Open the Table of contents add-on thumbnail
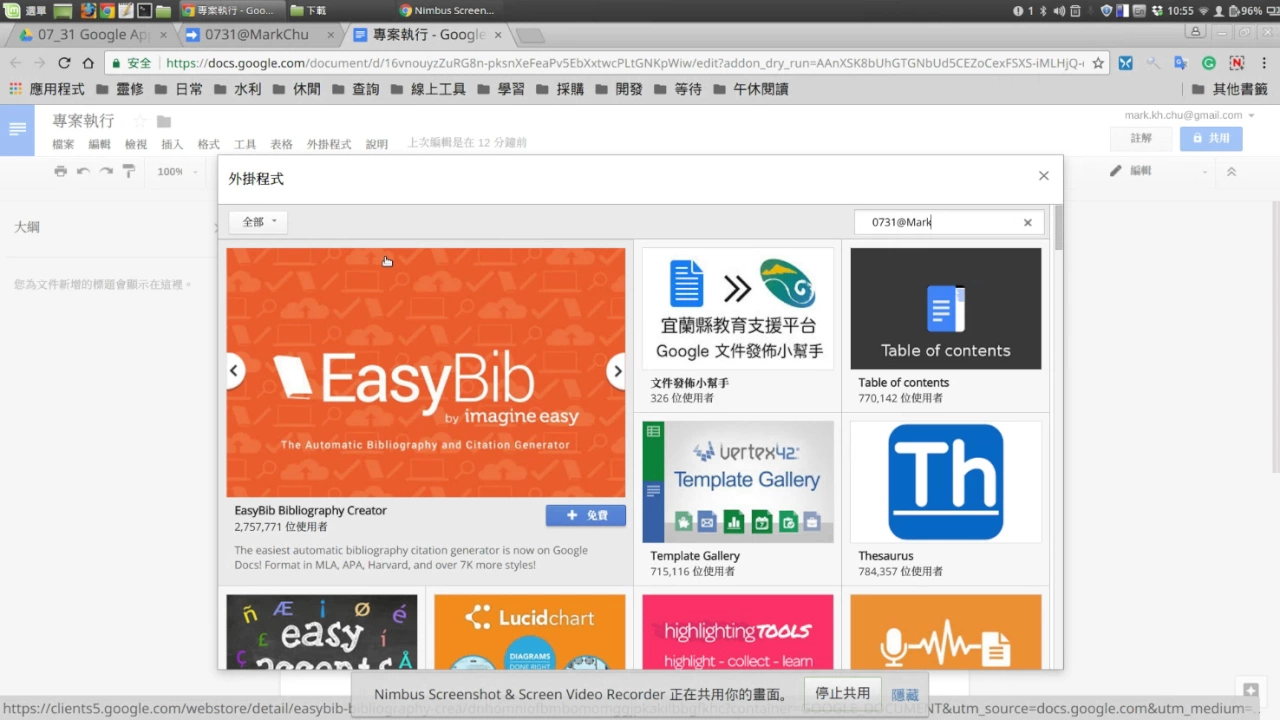The height and width of the screenshot is (720, 1280). tap(945, 309)
